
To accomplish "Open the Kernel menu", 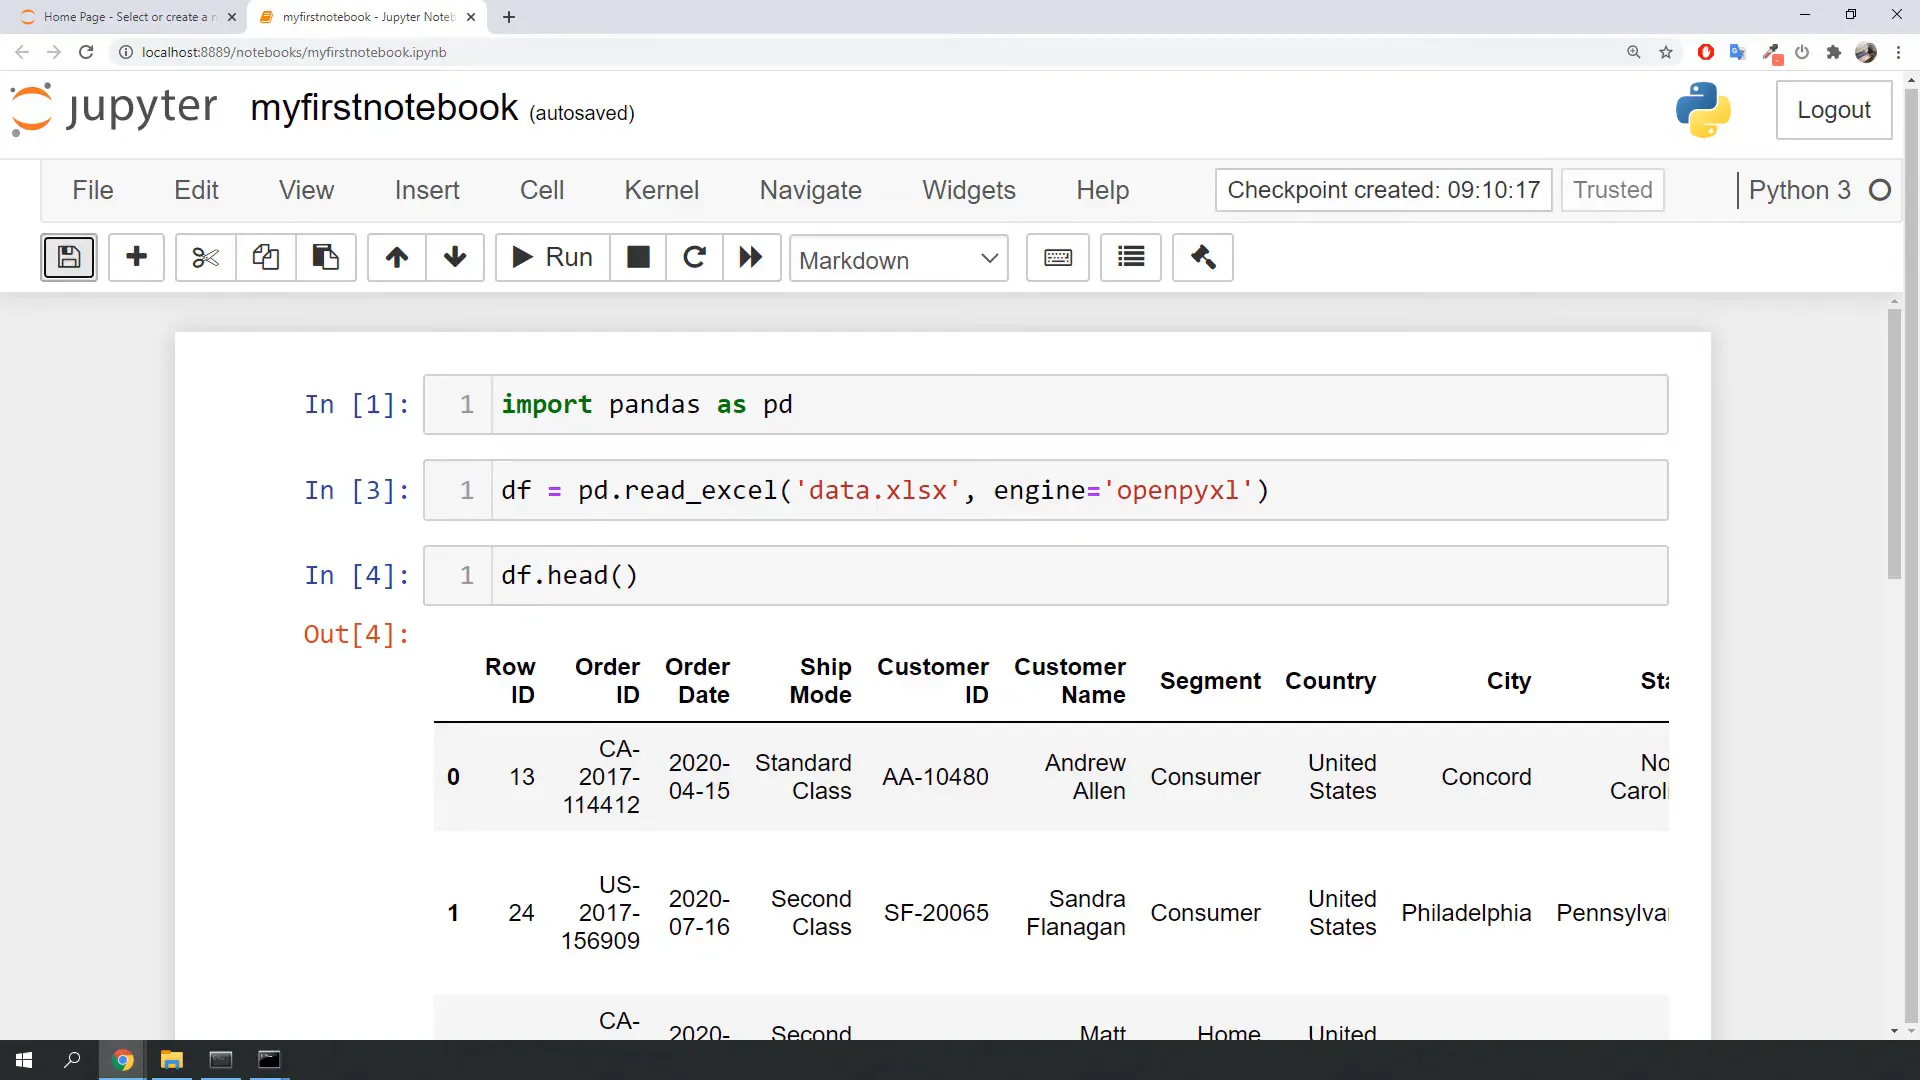I will 661,190.
